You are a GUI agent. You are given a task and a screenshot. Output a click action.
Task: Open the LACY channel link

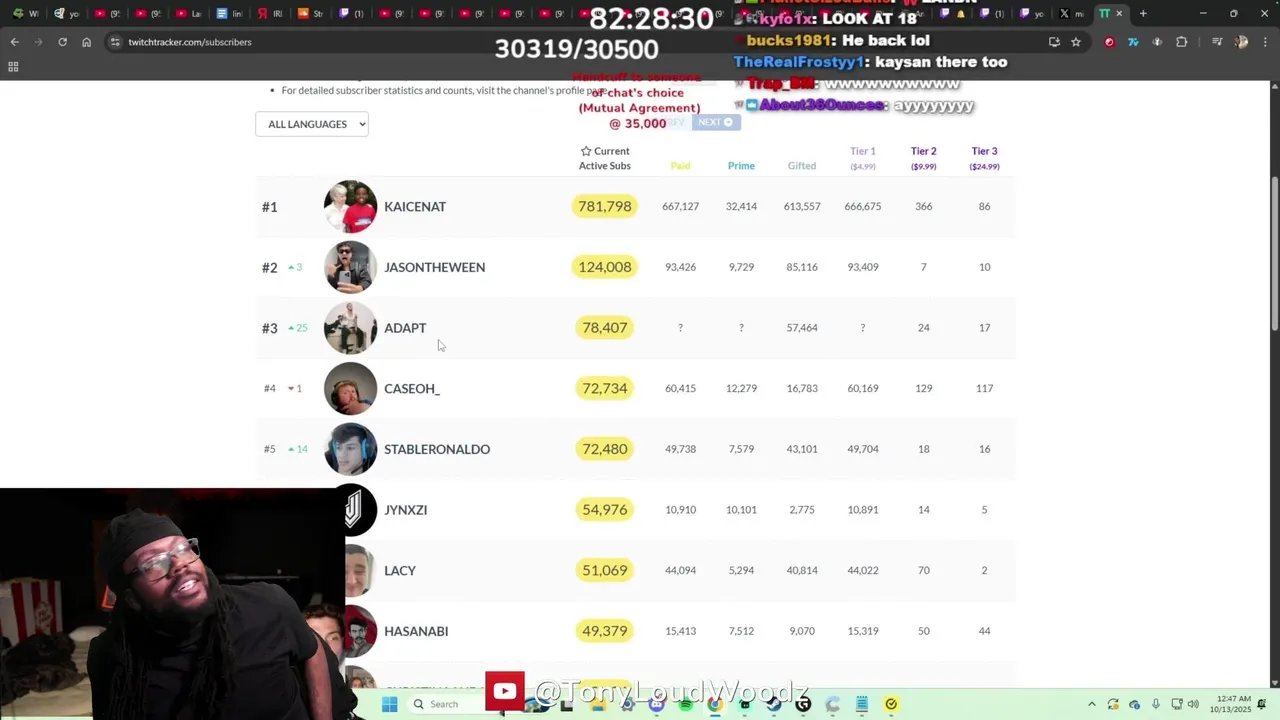pos(400,570)
